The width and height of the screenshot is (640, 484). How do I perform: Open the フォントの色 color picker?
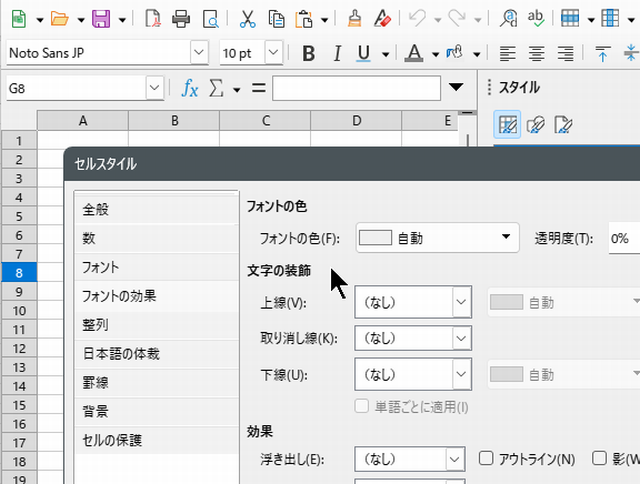tap(437, 238)
